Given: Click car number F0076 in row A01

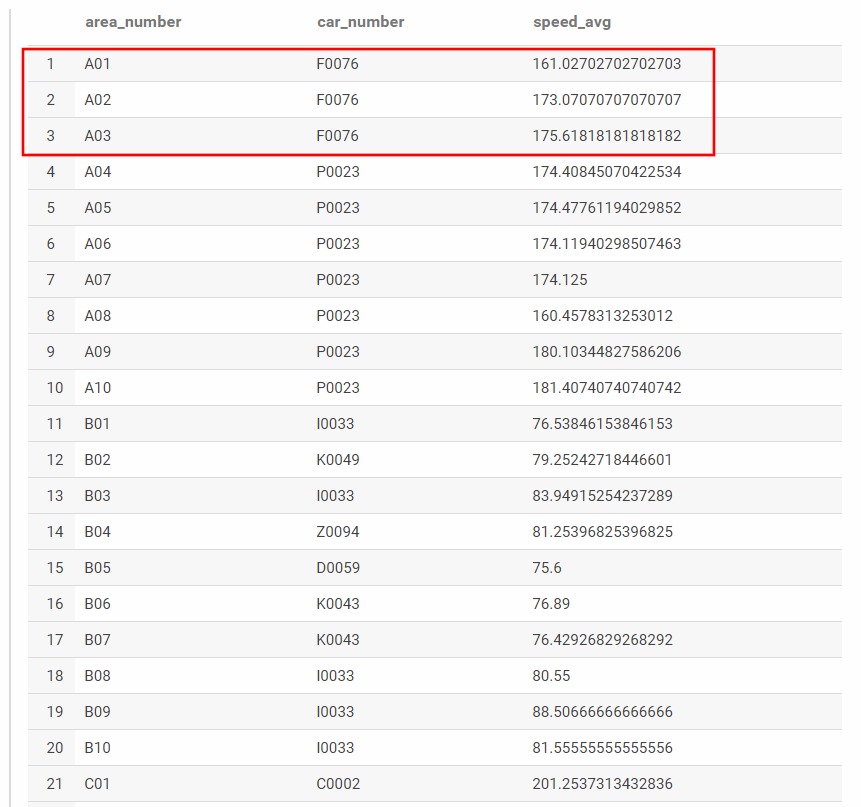Looking at the screenshot, I should (x=337, y=64).
